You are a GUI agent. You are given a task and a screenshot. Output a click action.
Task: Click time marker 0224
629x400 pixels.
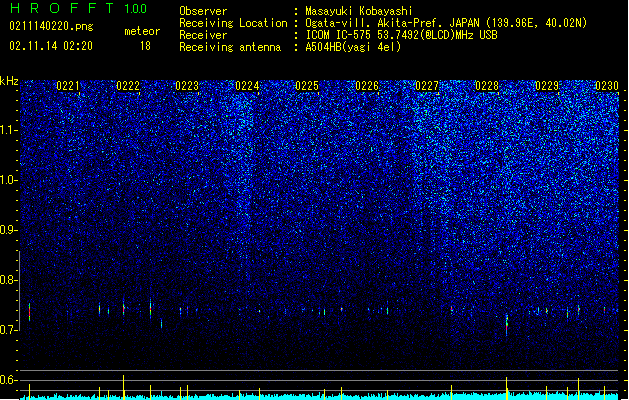(247, 86)
